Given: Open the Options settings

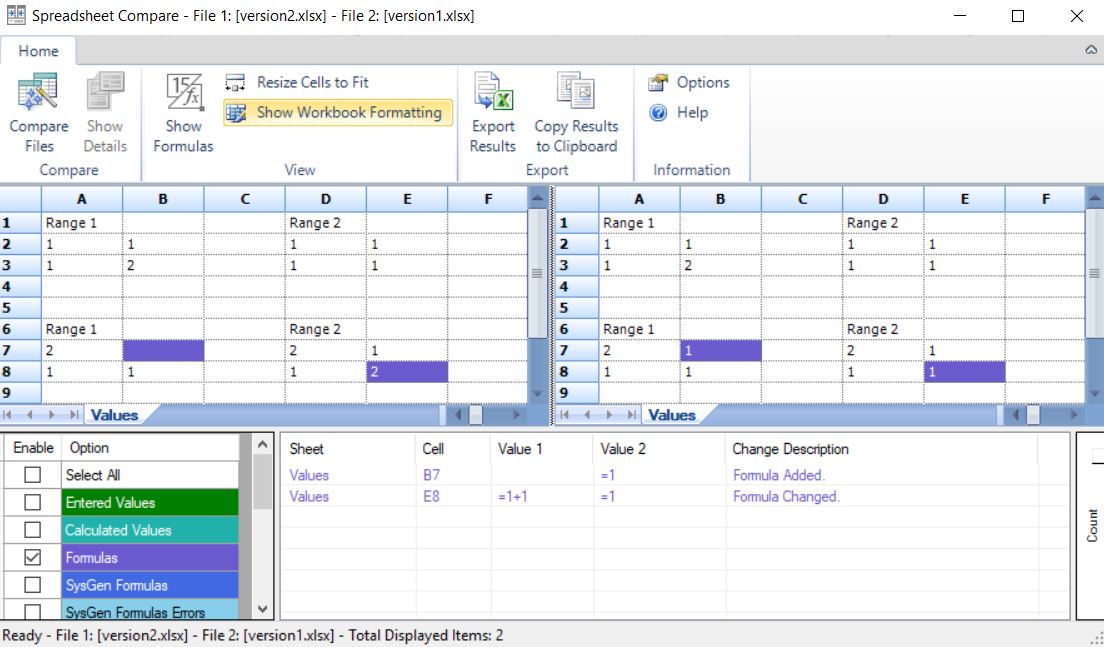Looking at the screenshot, I should pos(690,82).
